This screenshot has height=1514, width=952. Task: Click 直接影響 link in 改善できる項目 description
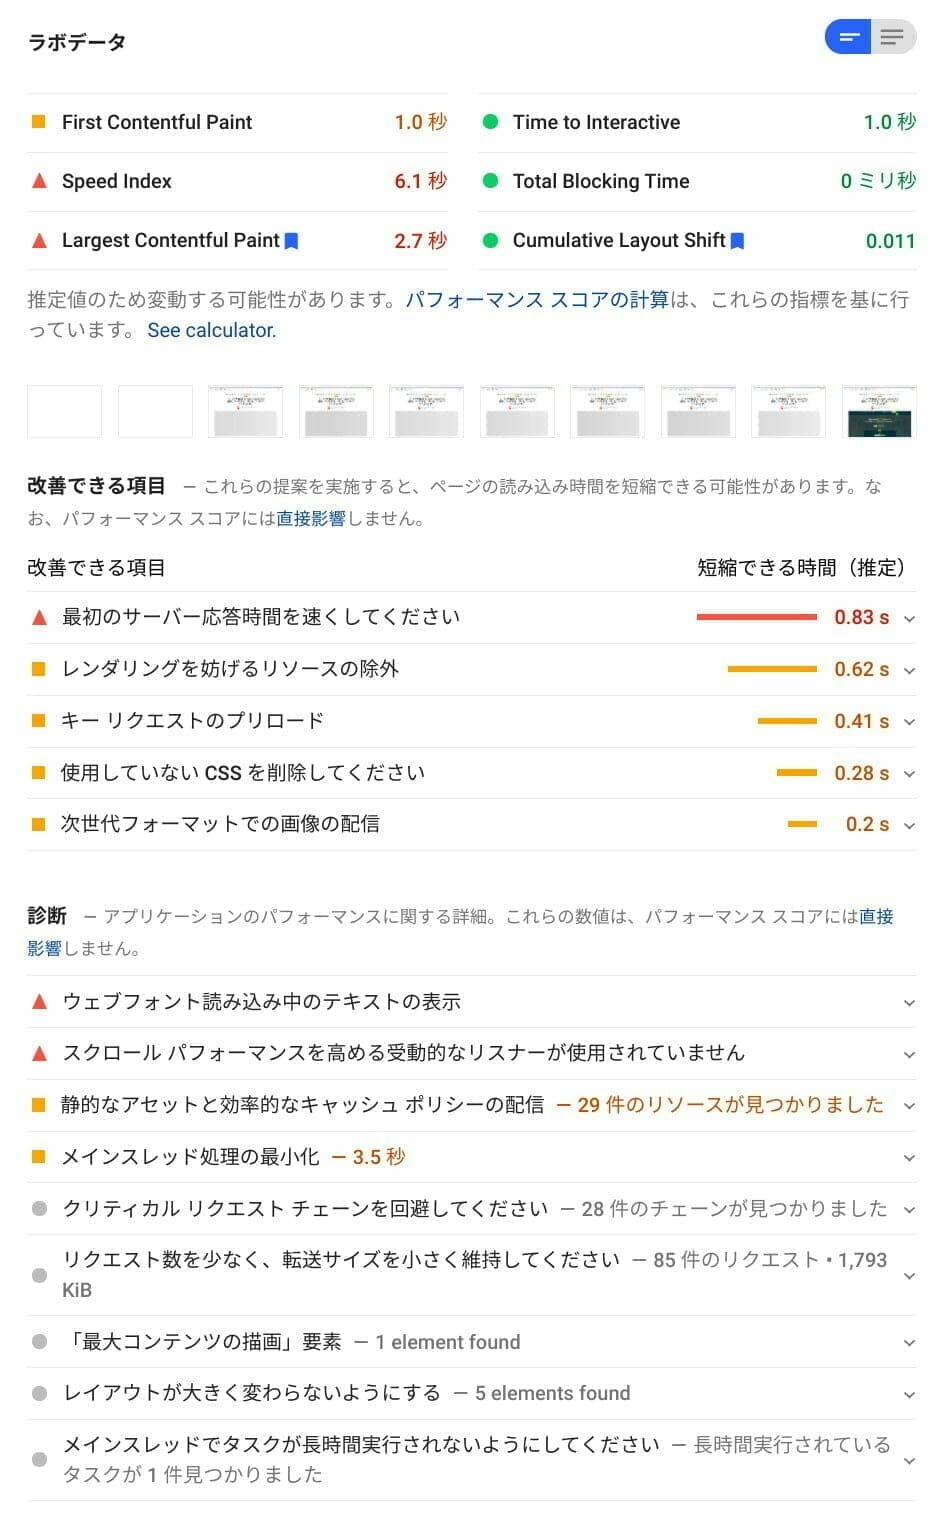(311, 518)
